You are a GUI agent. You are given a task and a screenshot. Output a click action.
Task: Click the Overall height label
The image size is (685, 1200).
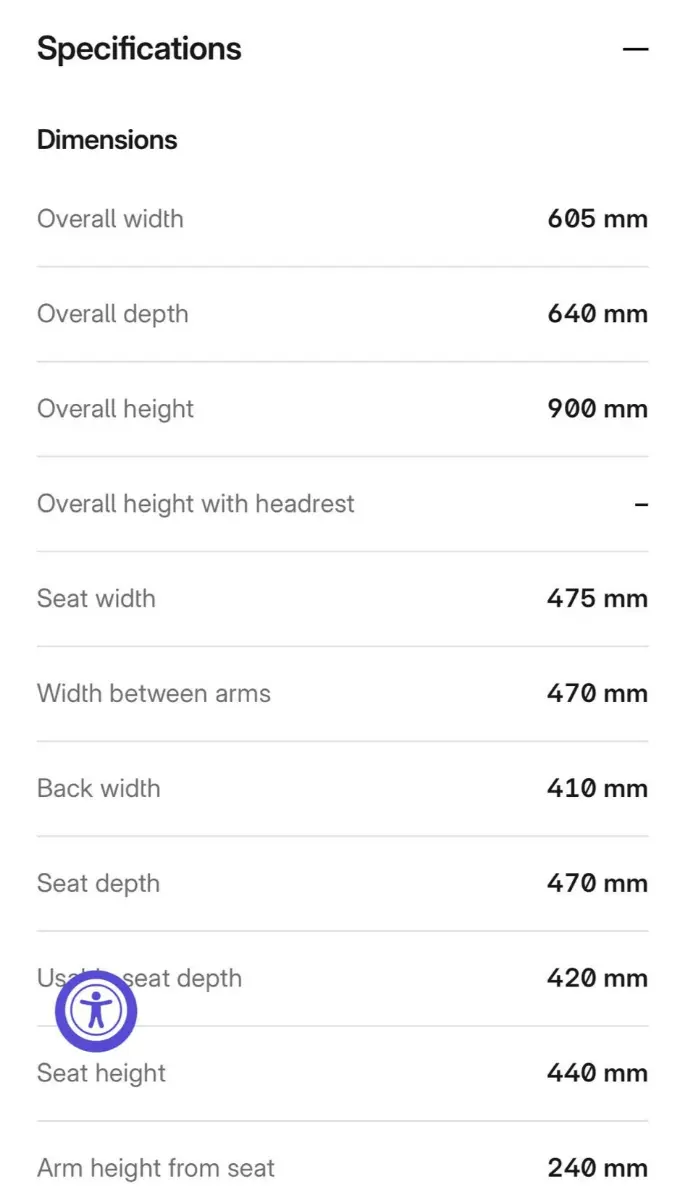coord(115,409)
